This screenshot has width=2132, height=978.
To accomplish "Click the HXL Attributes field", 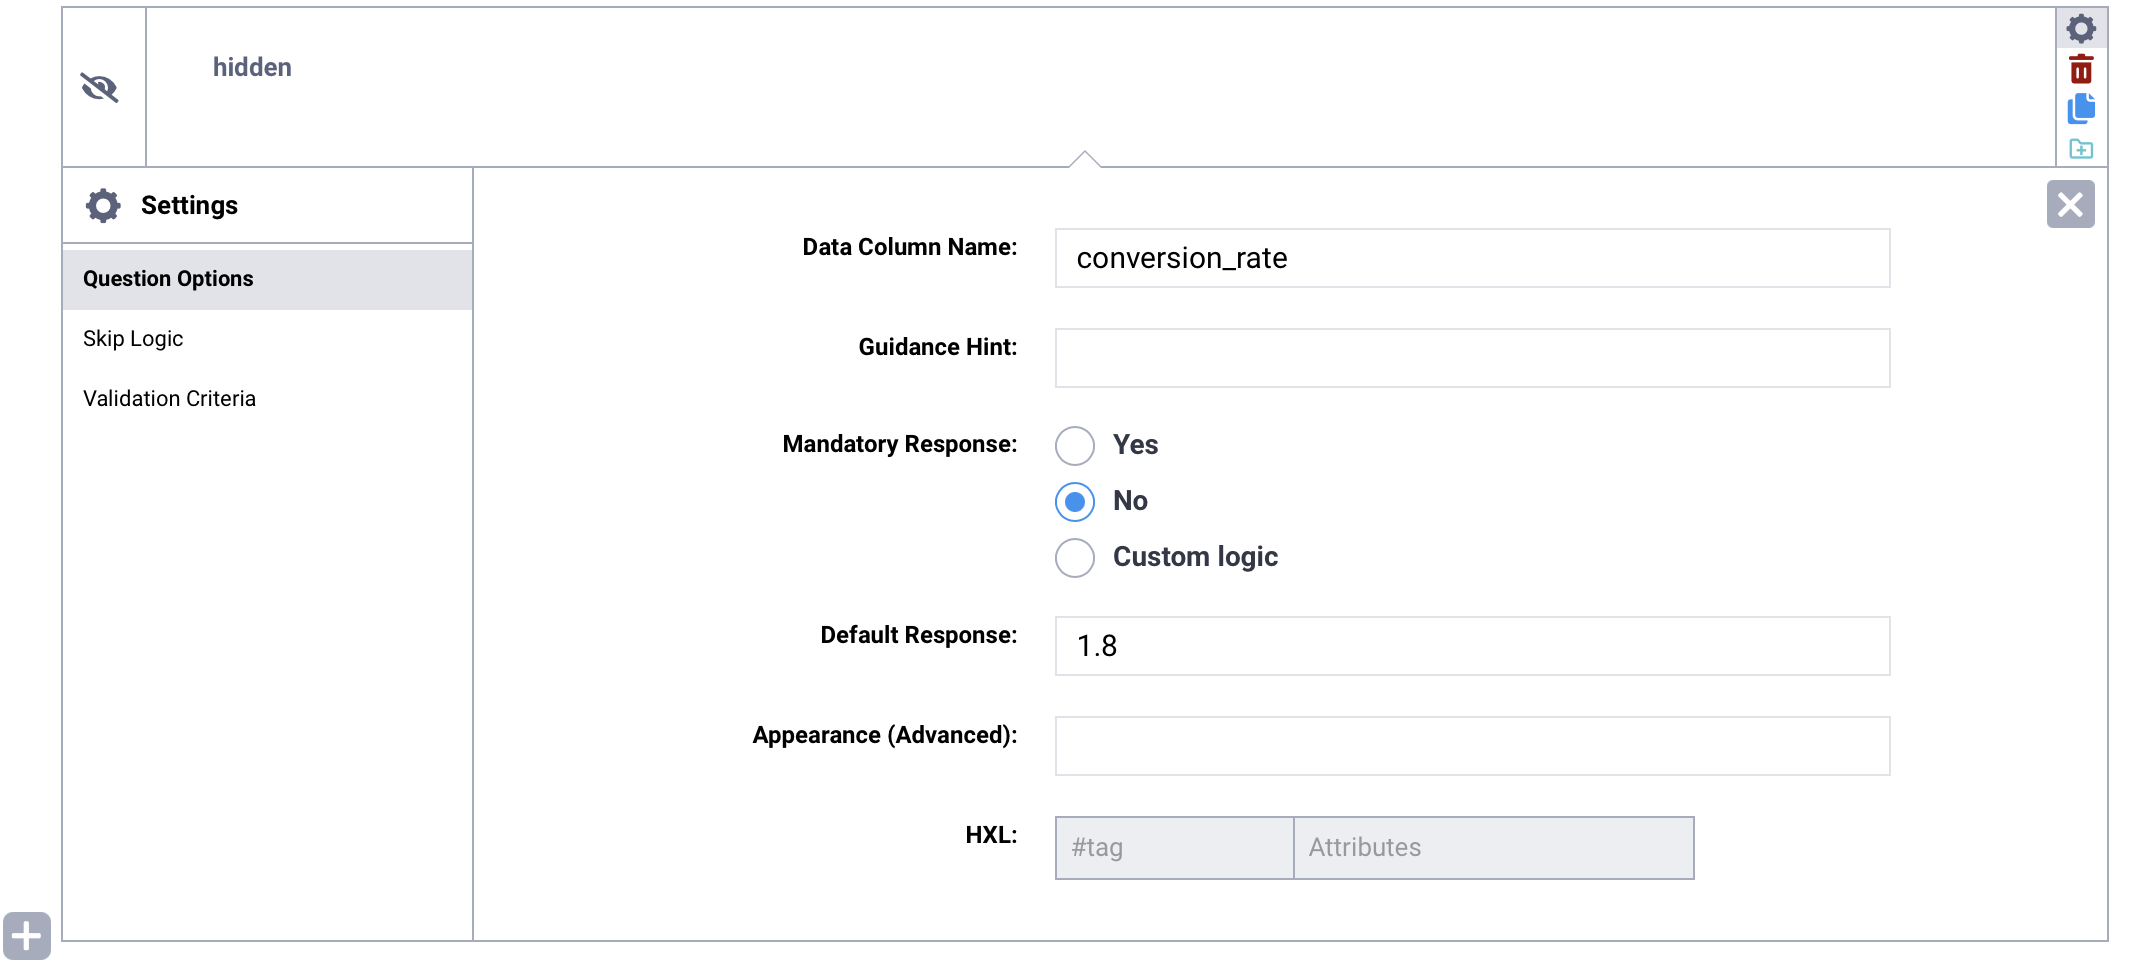I will pos(1493,848).
